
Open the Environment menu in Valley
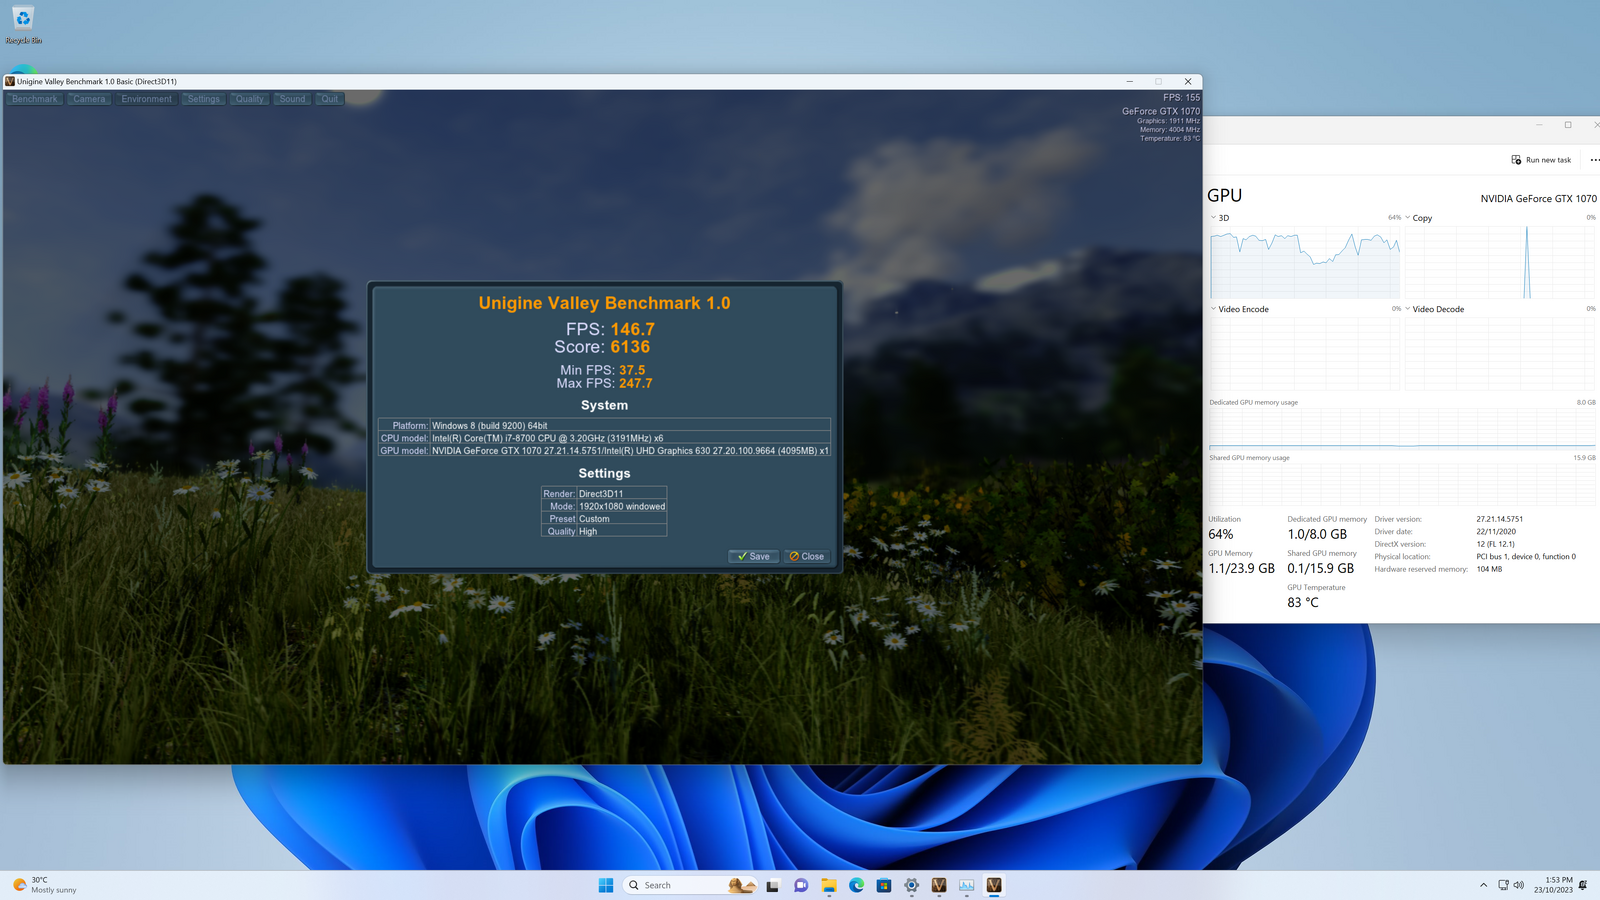tap(146, 99)
